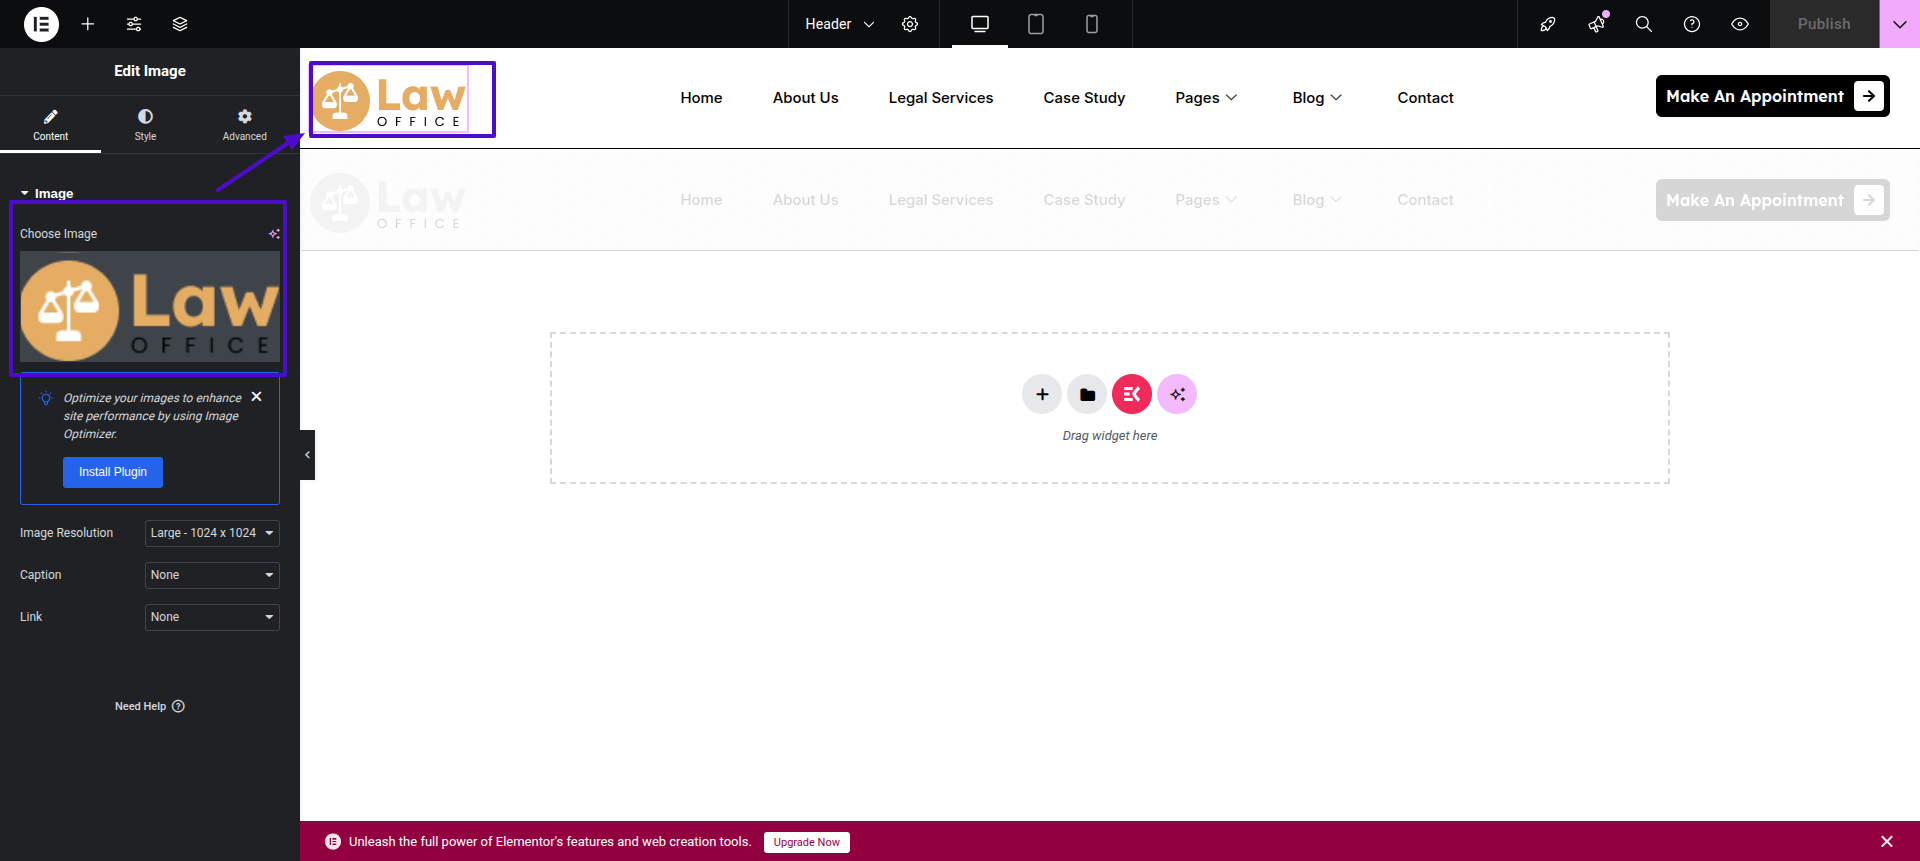Image resolution: width=1920 pixels, height=861 pixels.
Task: Collapse the Image section header
Action: pos(47,193)
